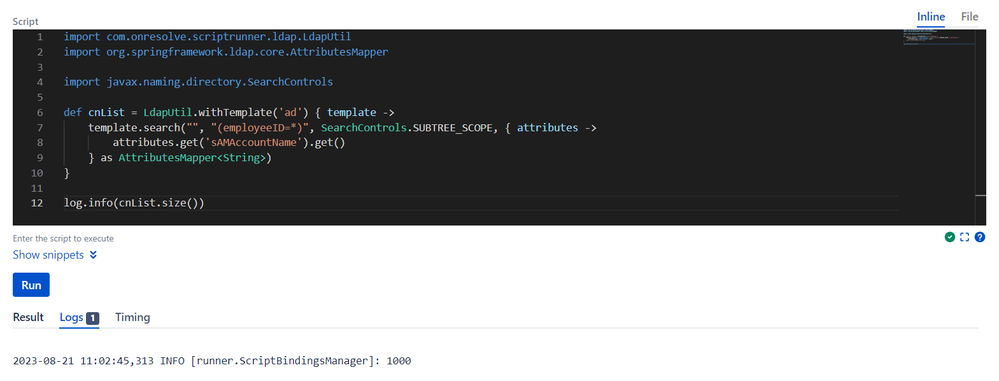Click the log.info(cnList.size()) line
Viewport: 999px width, 381px height.
[x=134, y=203]
